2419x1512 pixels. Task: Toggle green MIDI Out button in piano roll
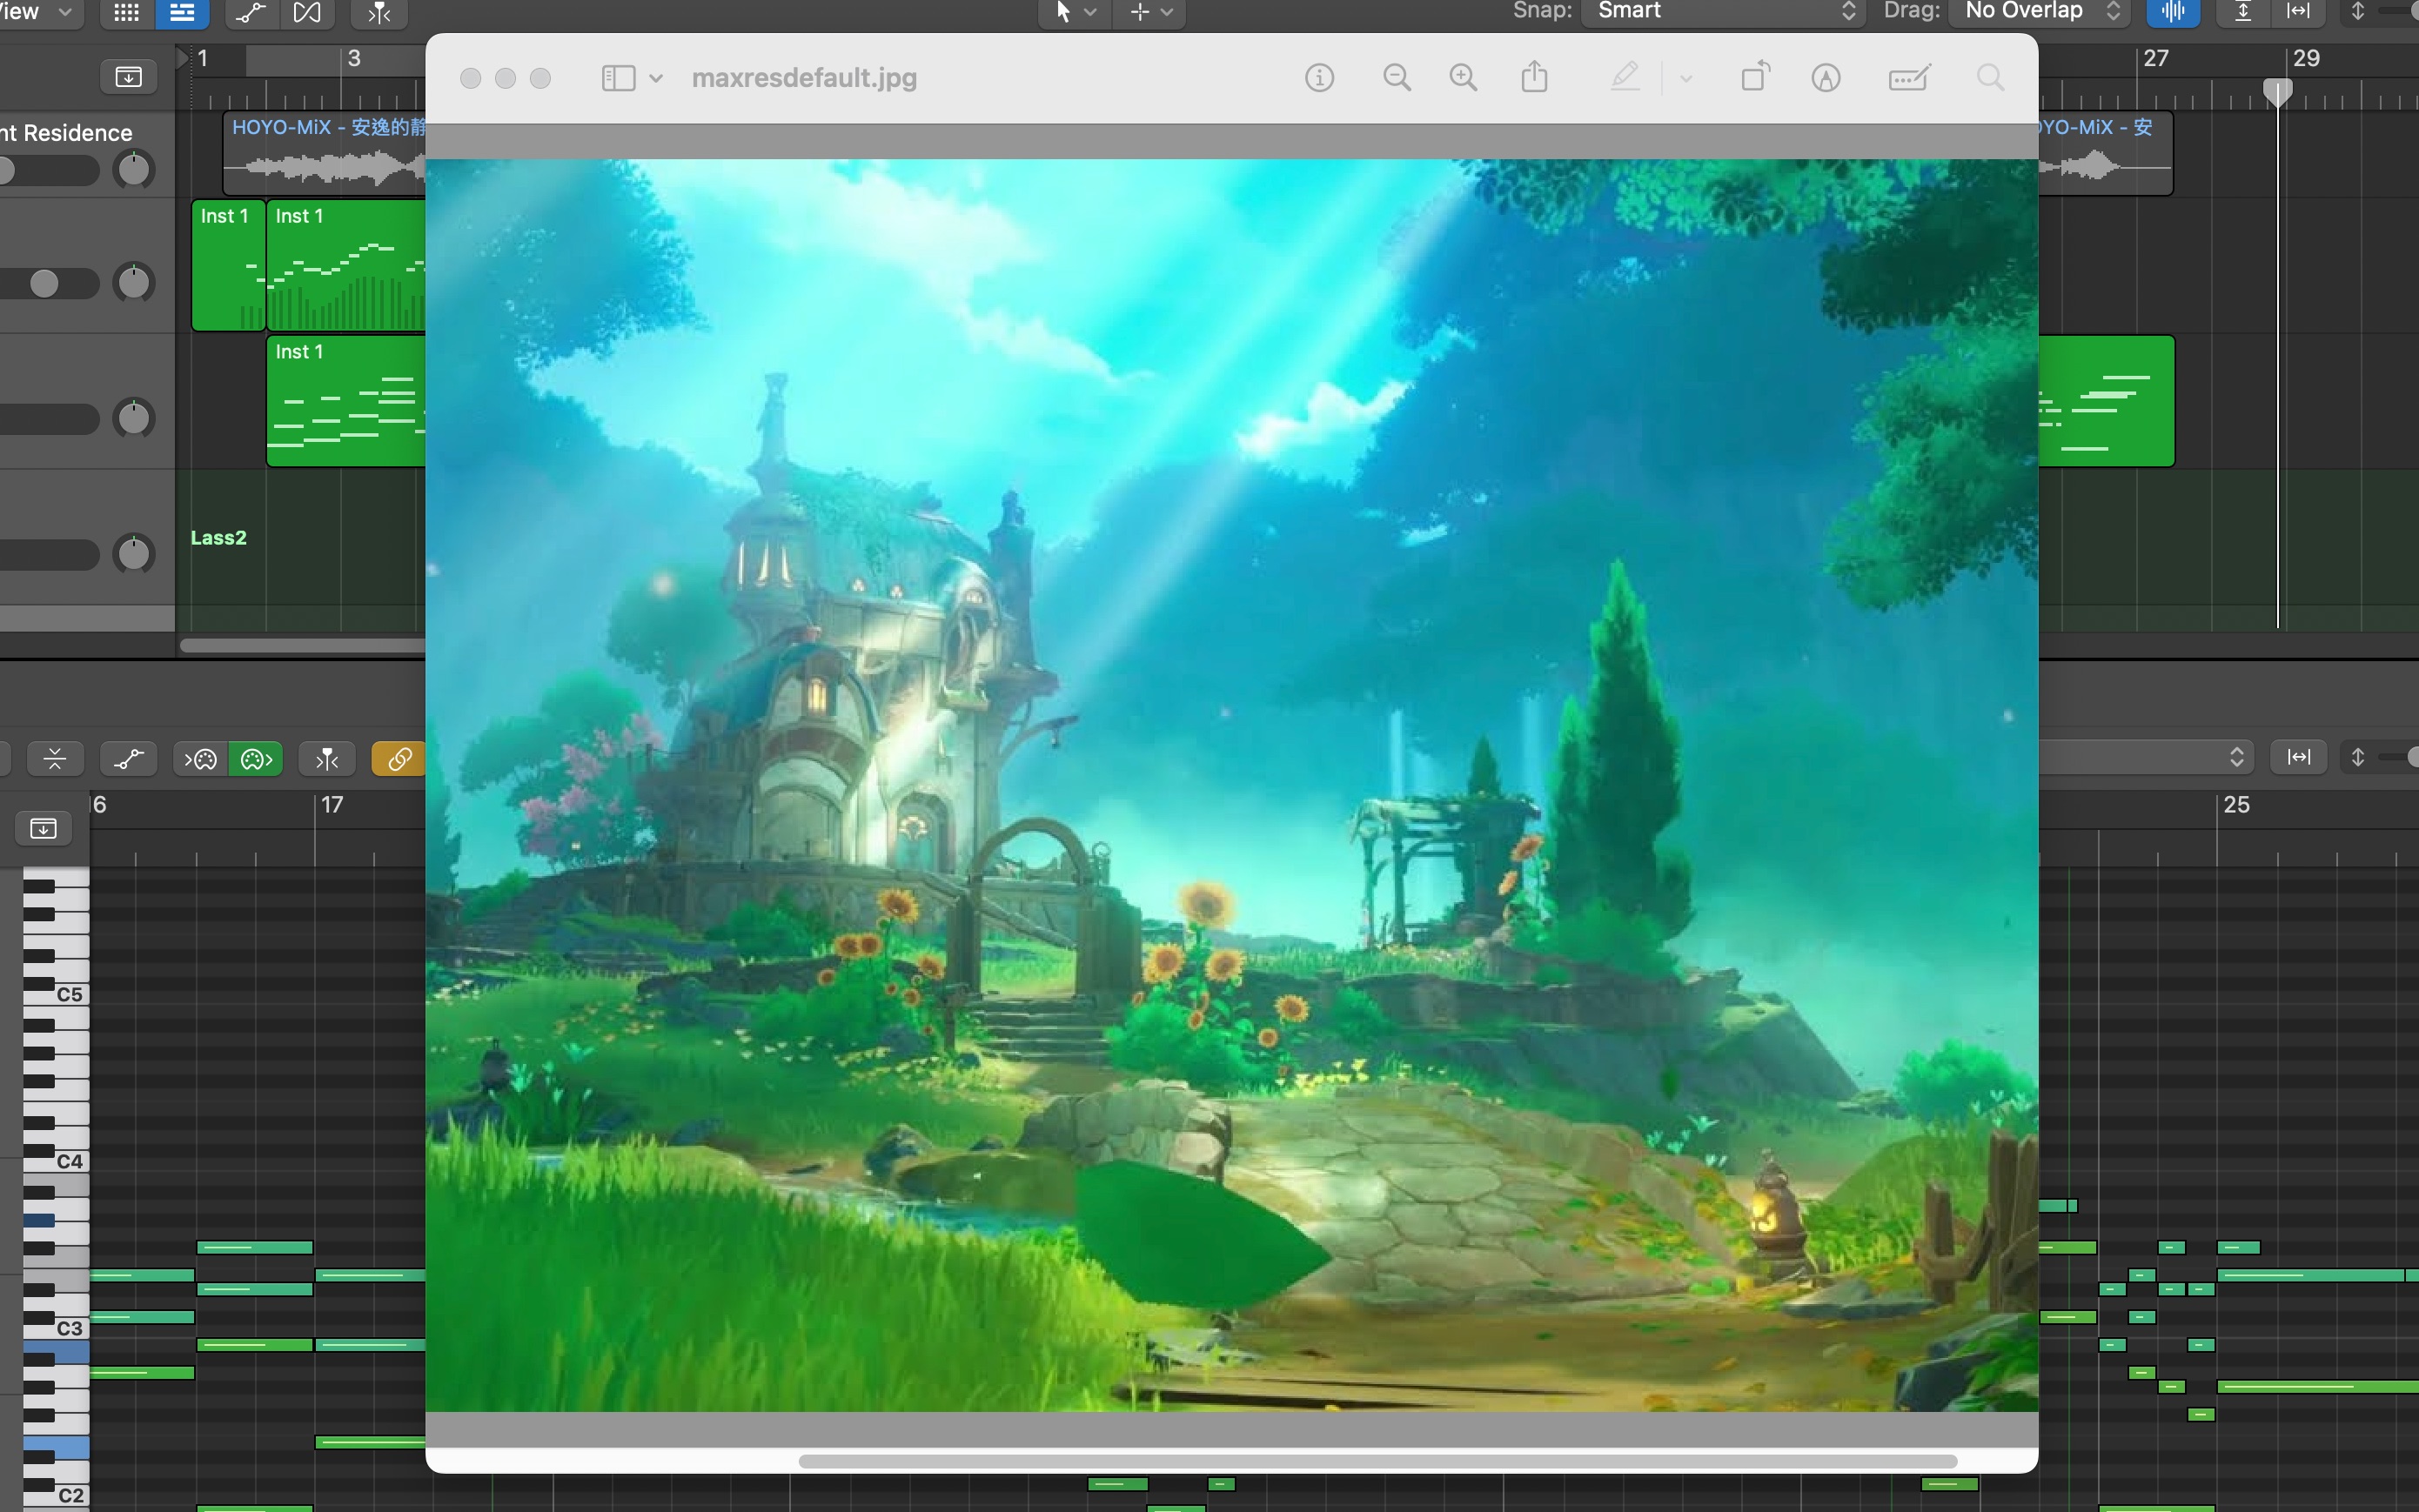[x=256, y=759]
